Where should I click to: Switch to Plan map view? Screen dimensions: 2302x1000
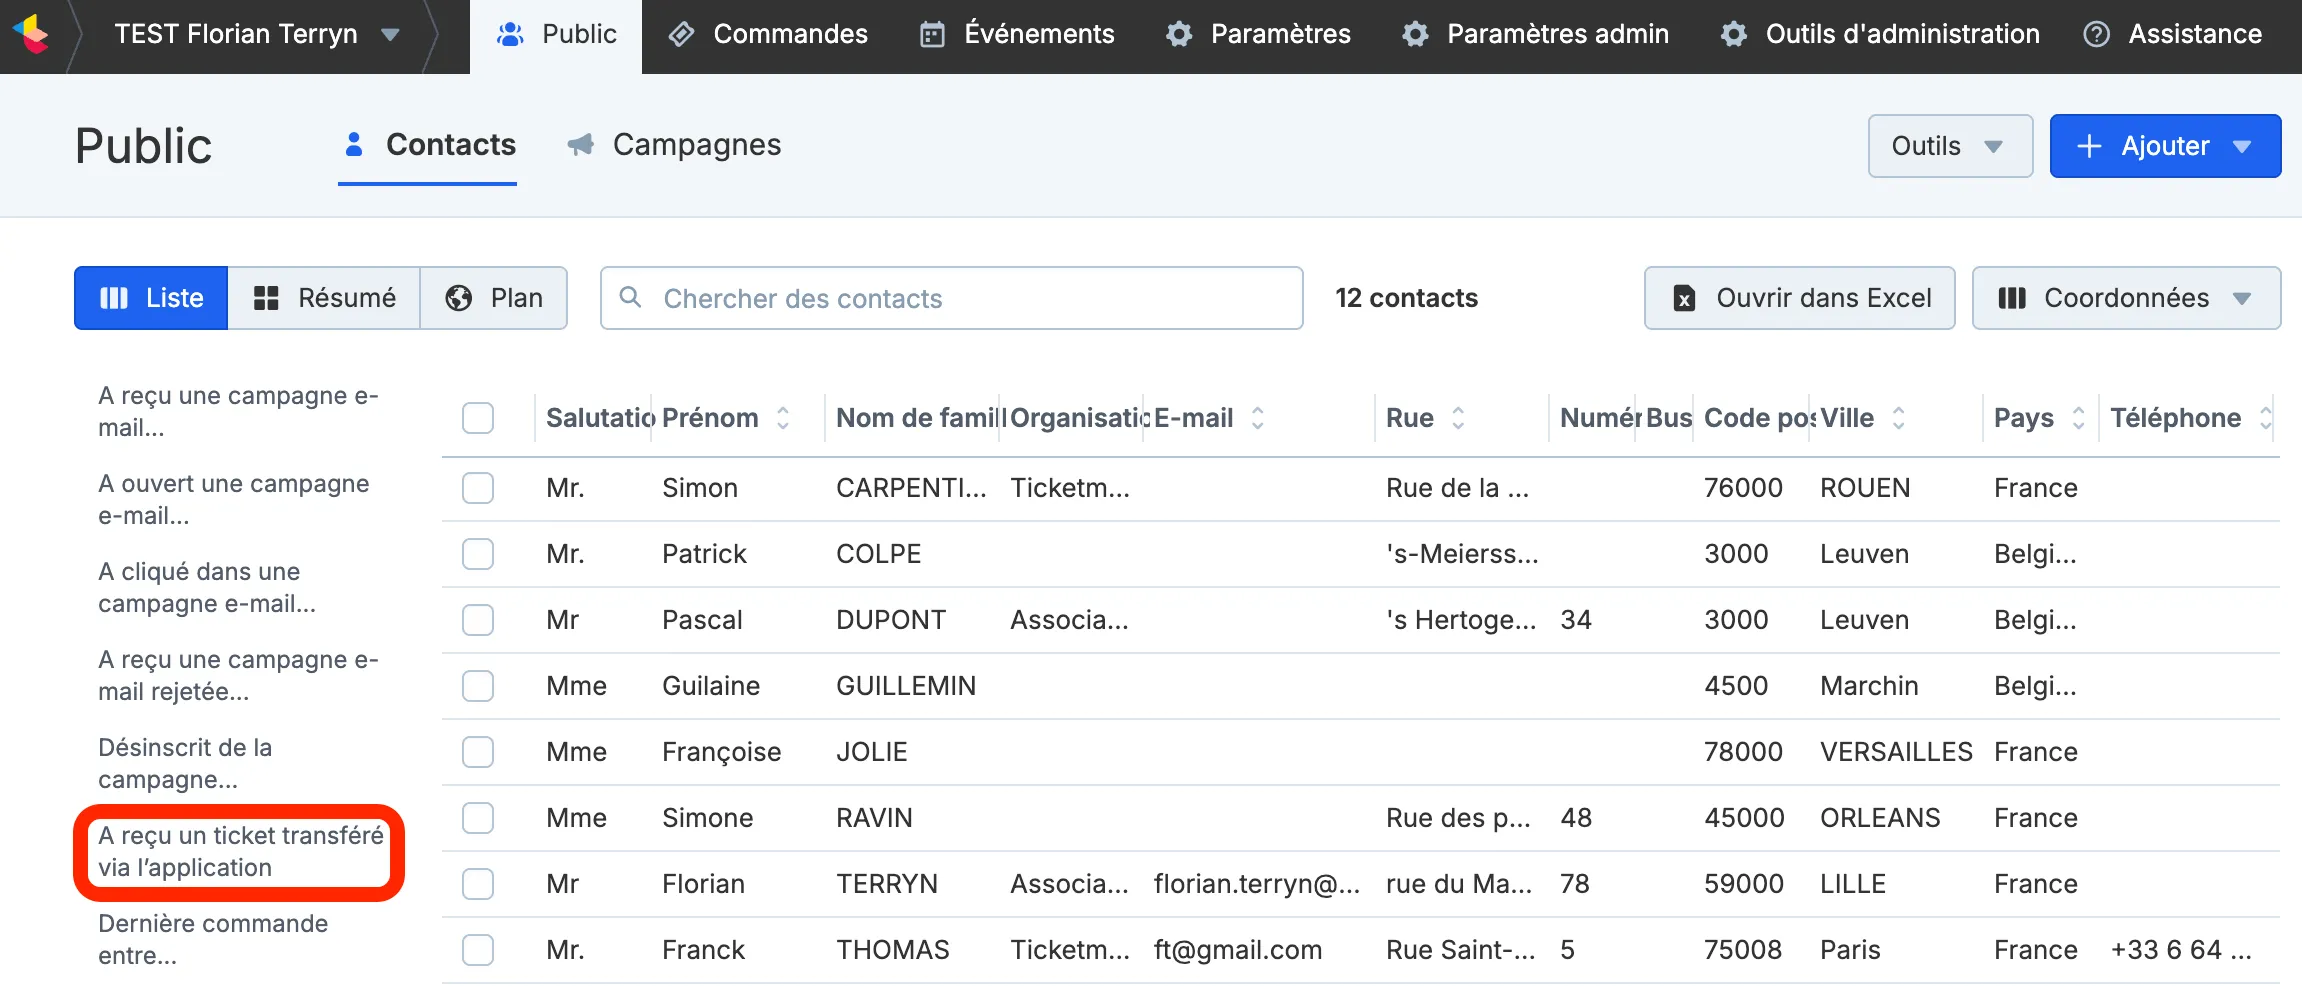coord(494,298)
